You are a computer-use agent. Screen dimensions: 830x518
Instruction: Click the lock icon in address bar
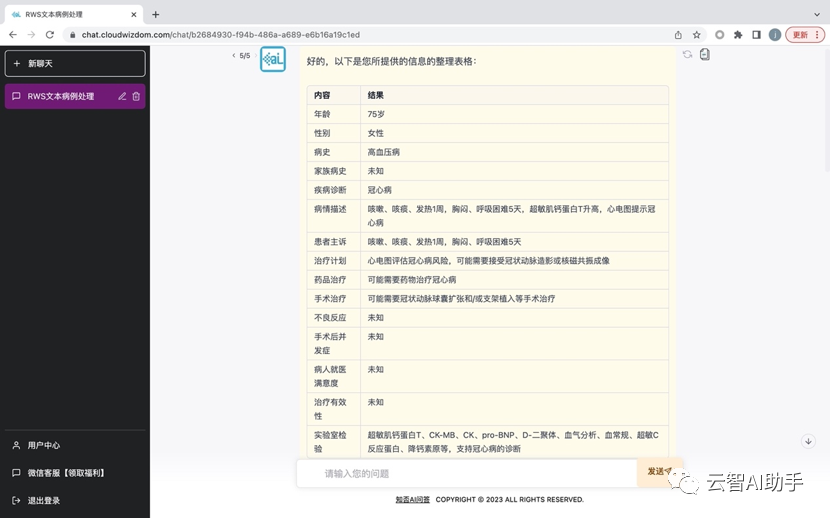pos(73,35)
